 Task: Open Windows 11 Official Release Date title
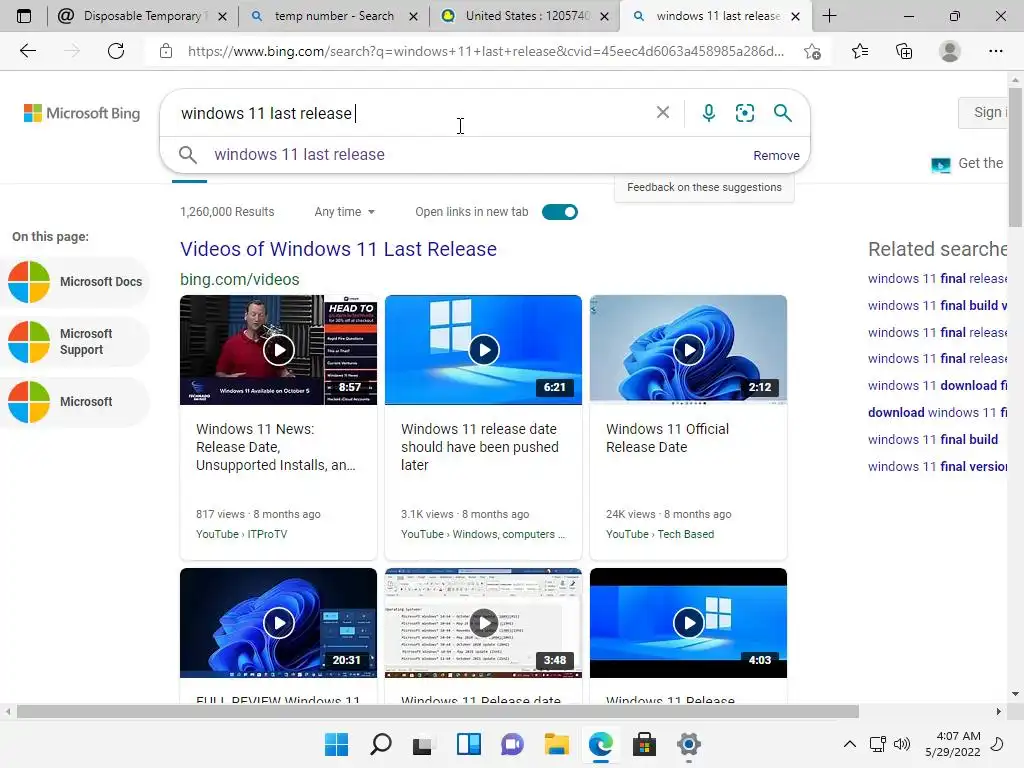point(667,438)
